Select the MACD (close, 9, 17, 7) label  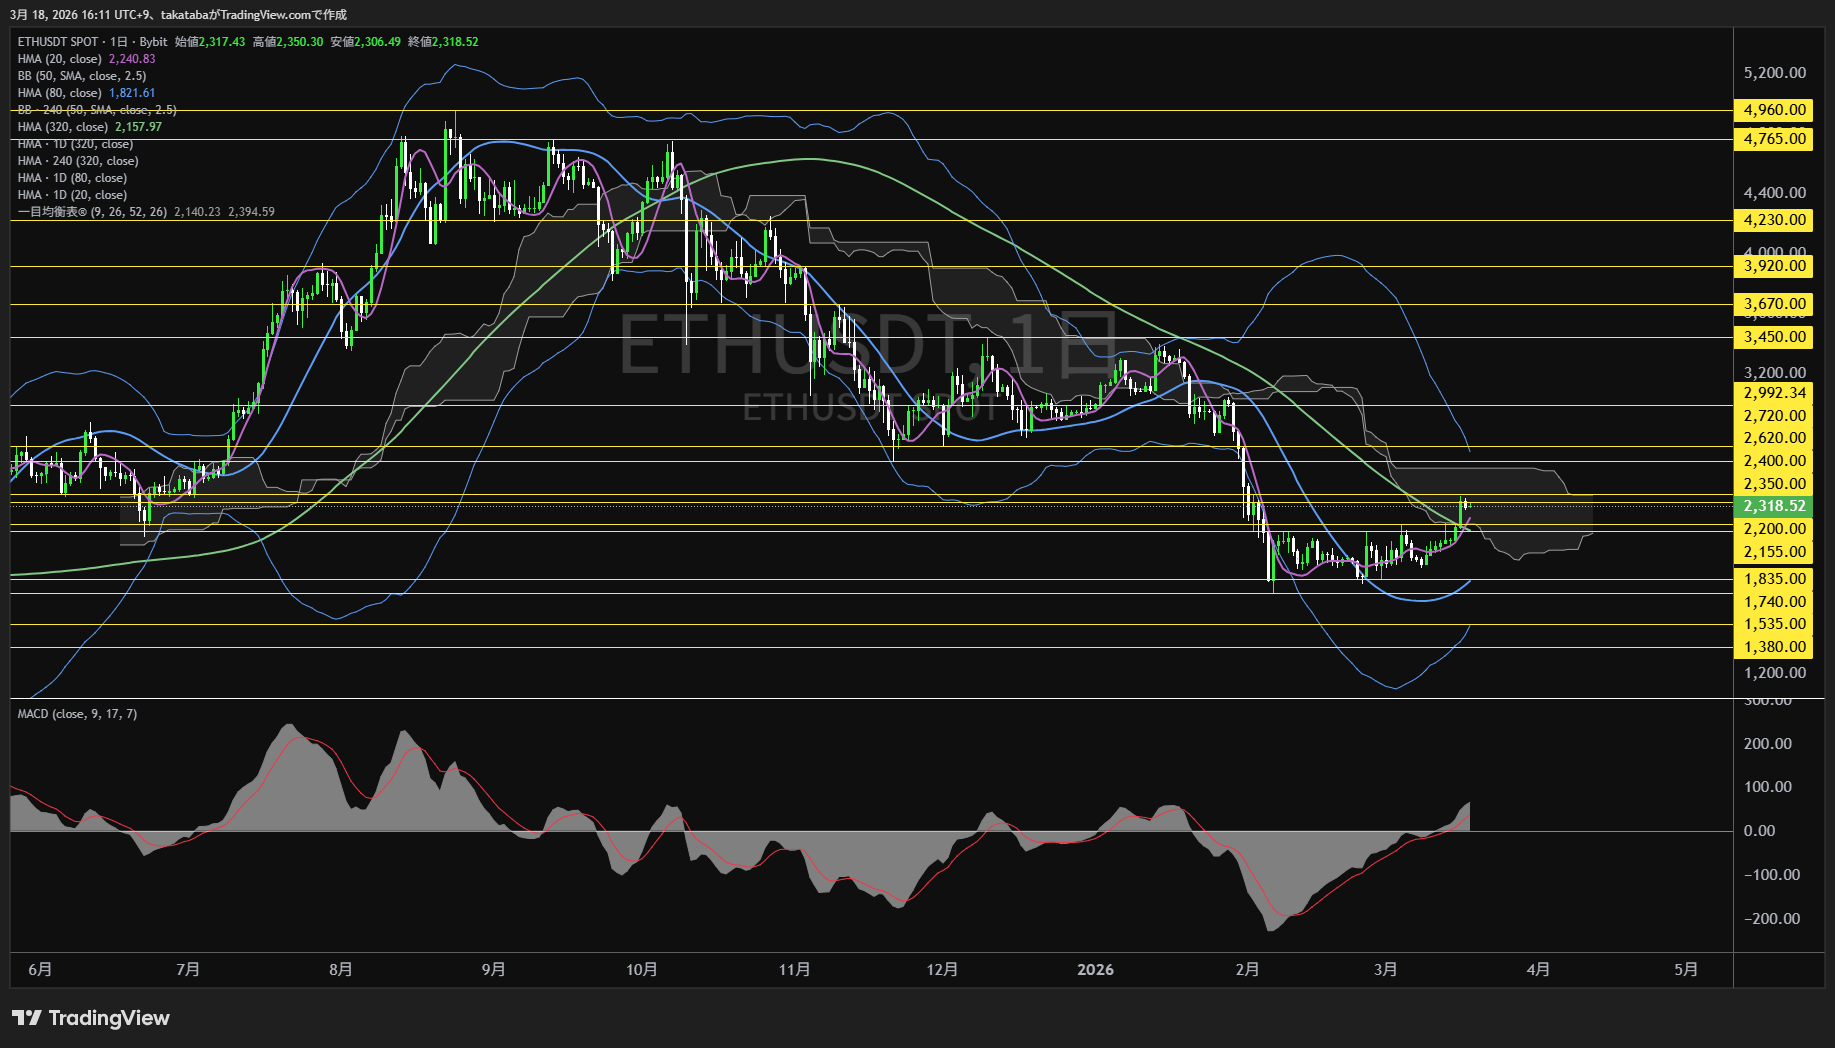(77, 714)
